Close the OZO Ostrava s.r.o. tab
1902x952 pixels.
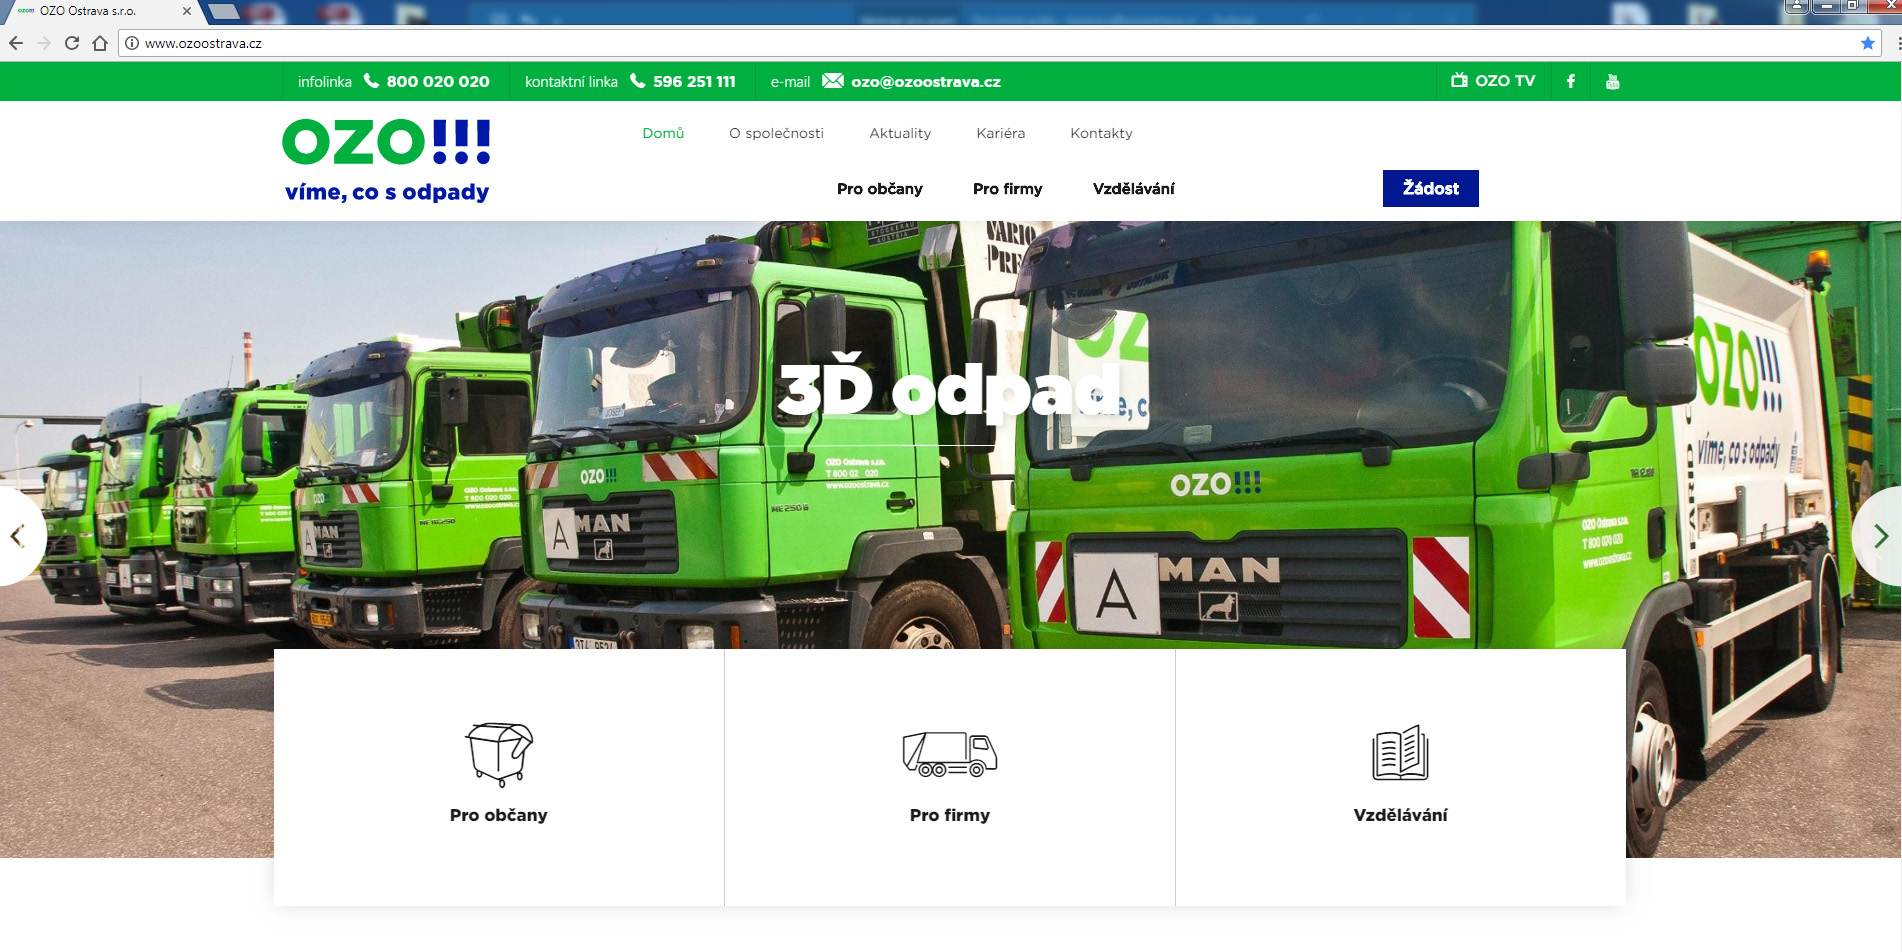click(186, 11)
